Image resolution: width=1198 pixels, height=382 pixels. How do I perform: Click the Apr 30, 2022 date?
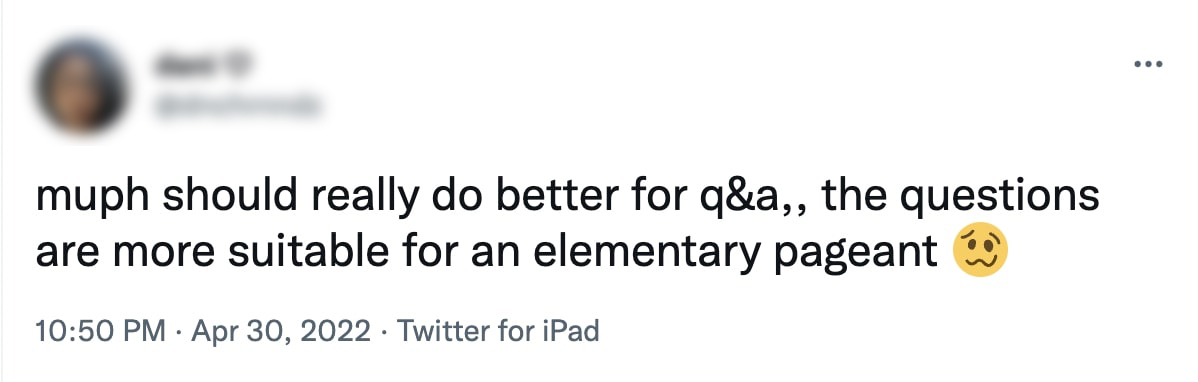pyautogui.click(x=281, y=331)
